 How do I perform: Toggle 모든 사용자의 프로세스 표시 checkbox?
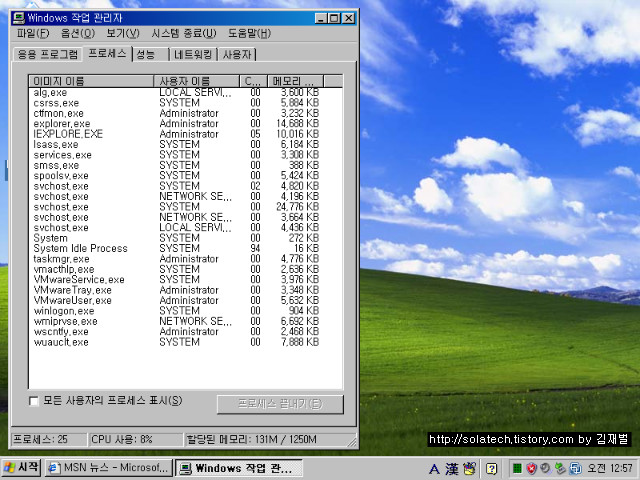coord(34,401)
